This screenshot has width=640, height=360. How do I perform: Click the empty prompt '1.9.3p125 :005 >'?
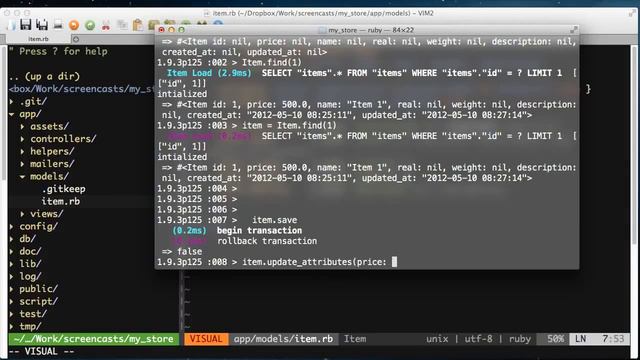point(197,199)
